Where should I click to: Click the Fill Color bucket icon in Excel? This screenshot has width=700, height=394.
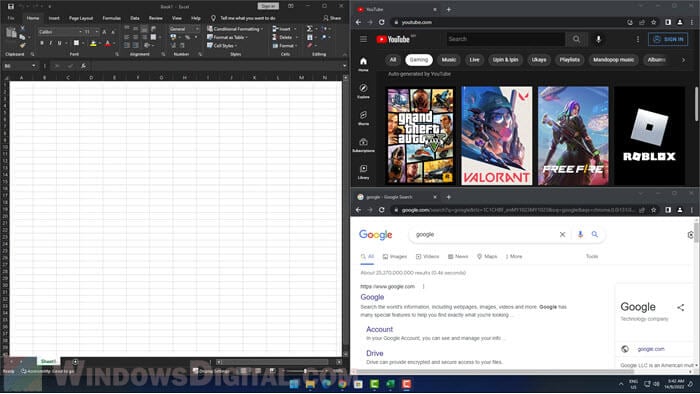93,43
